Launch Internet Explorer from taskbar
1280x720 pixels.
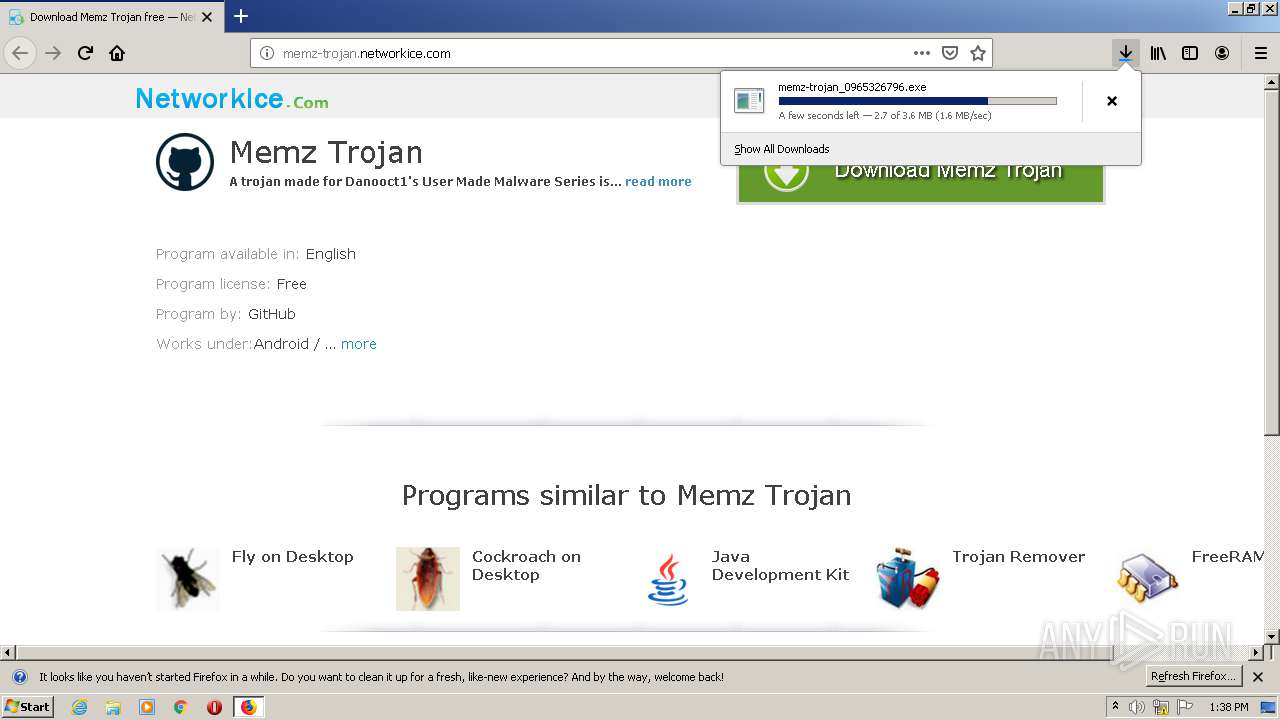[79, 707]
